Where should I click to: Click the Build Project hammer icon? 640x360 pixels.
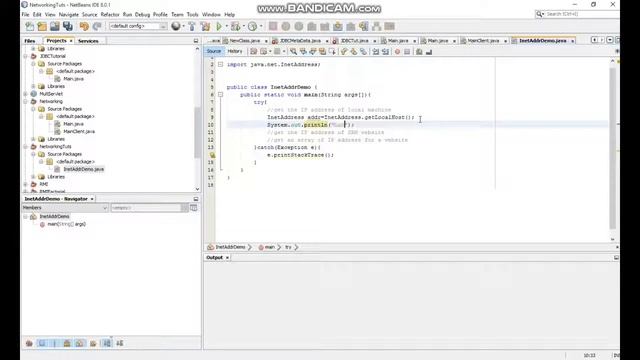tap(192, 27)
